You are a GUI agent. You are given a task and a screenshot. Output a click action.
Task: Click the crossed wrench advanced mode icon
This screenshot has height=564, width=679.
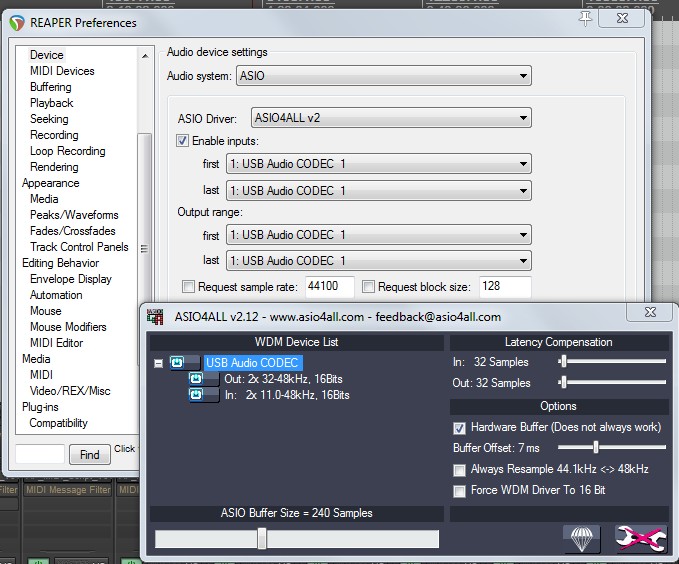coord(641,538)
